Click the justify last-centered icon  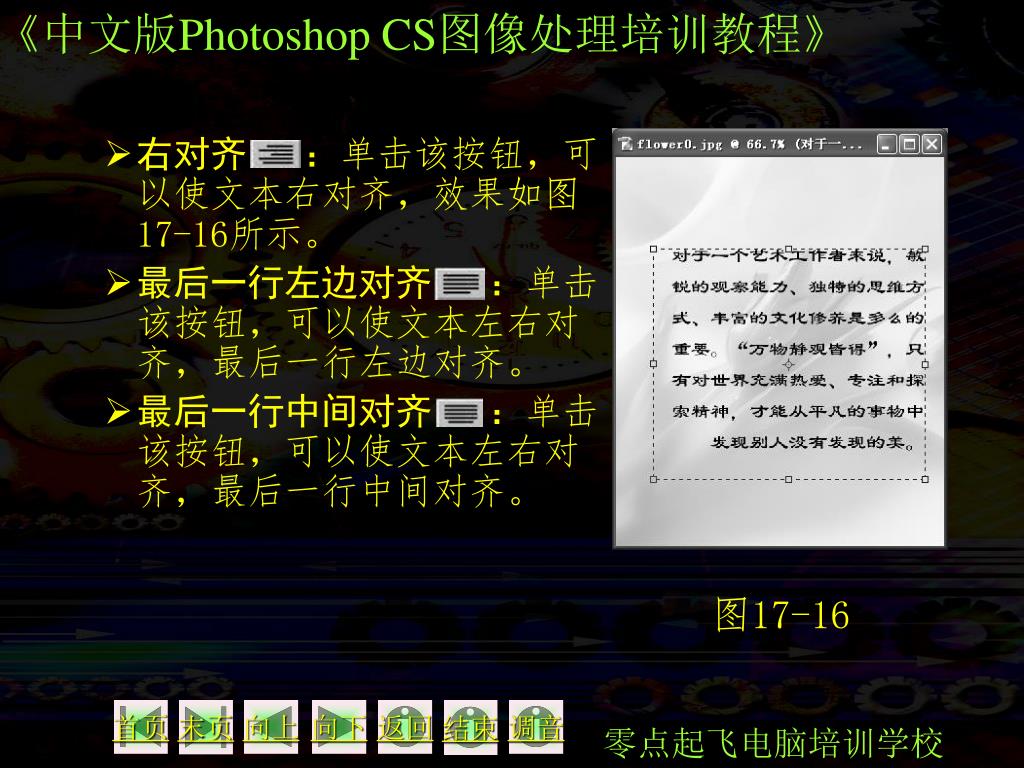click(460, 413)
